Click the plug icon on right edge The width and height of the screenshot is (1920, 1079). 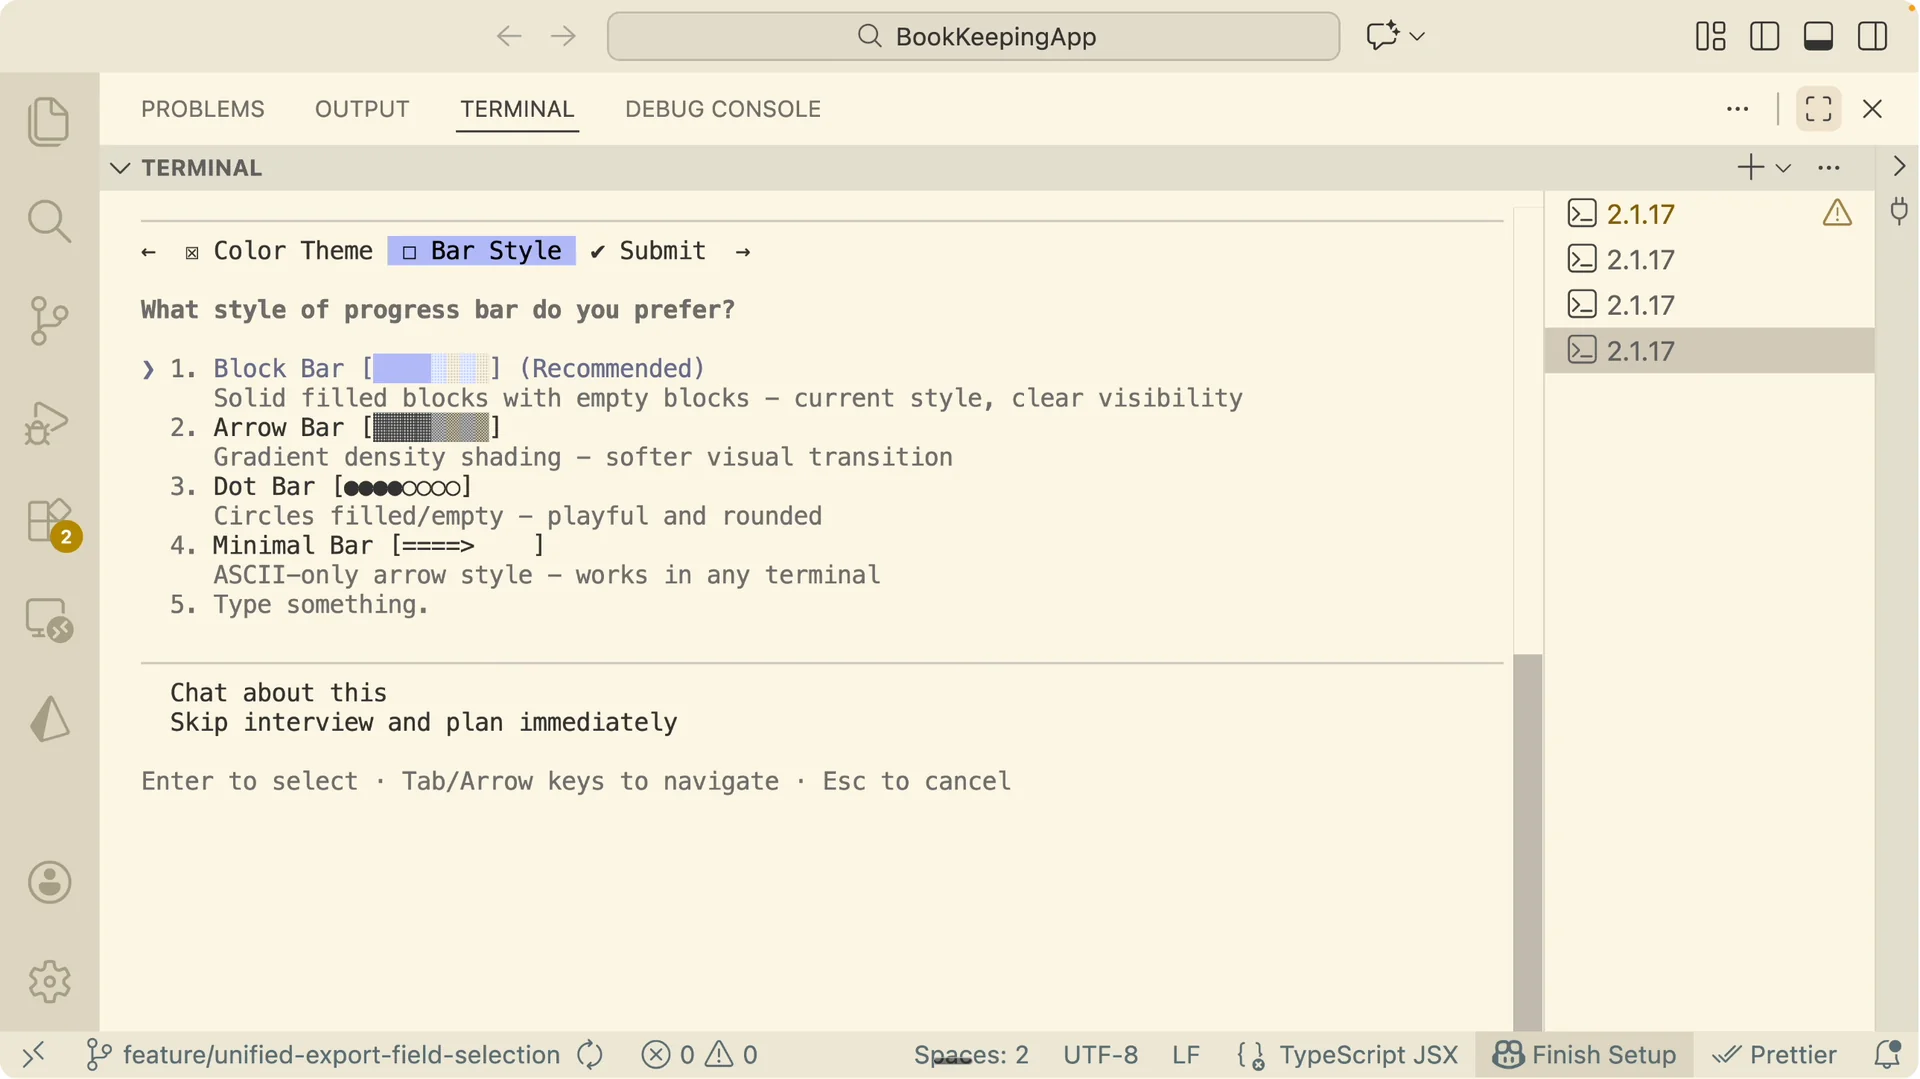pos(1898,212)
